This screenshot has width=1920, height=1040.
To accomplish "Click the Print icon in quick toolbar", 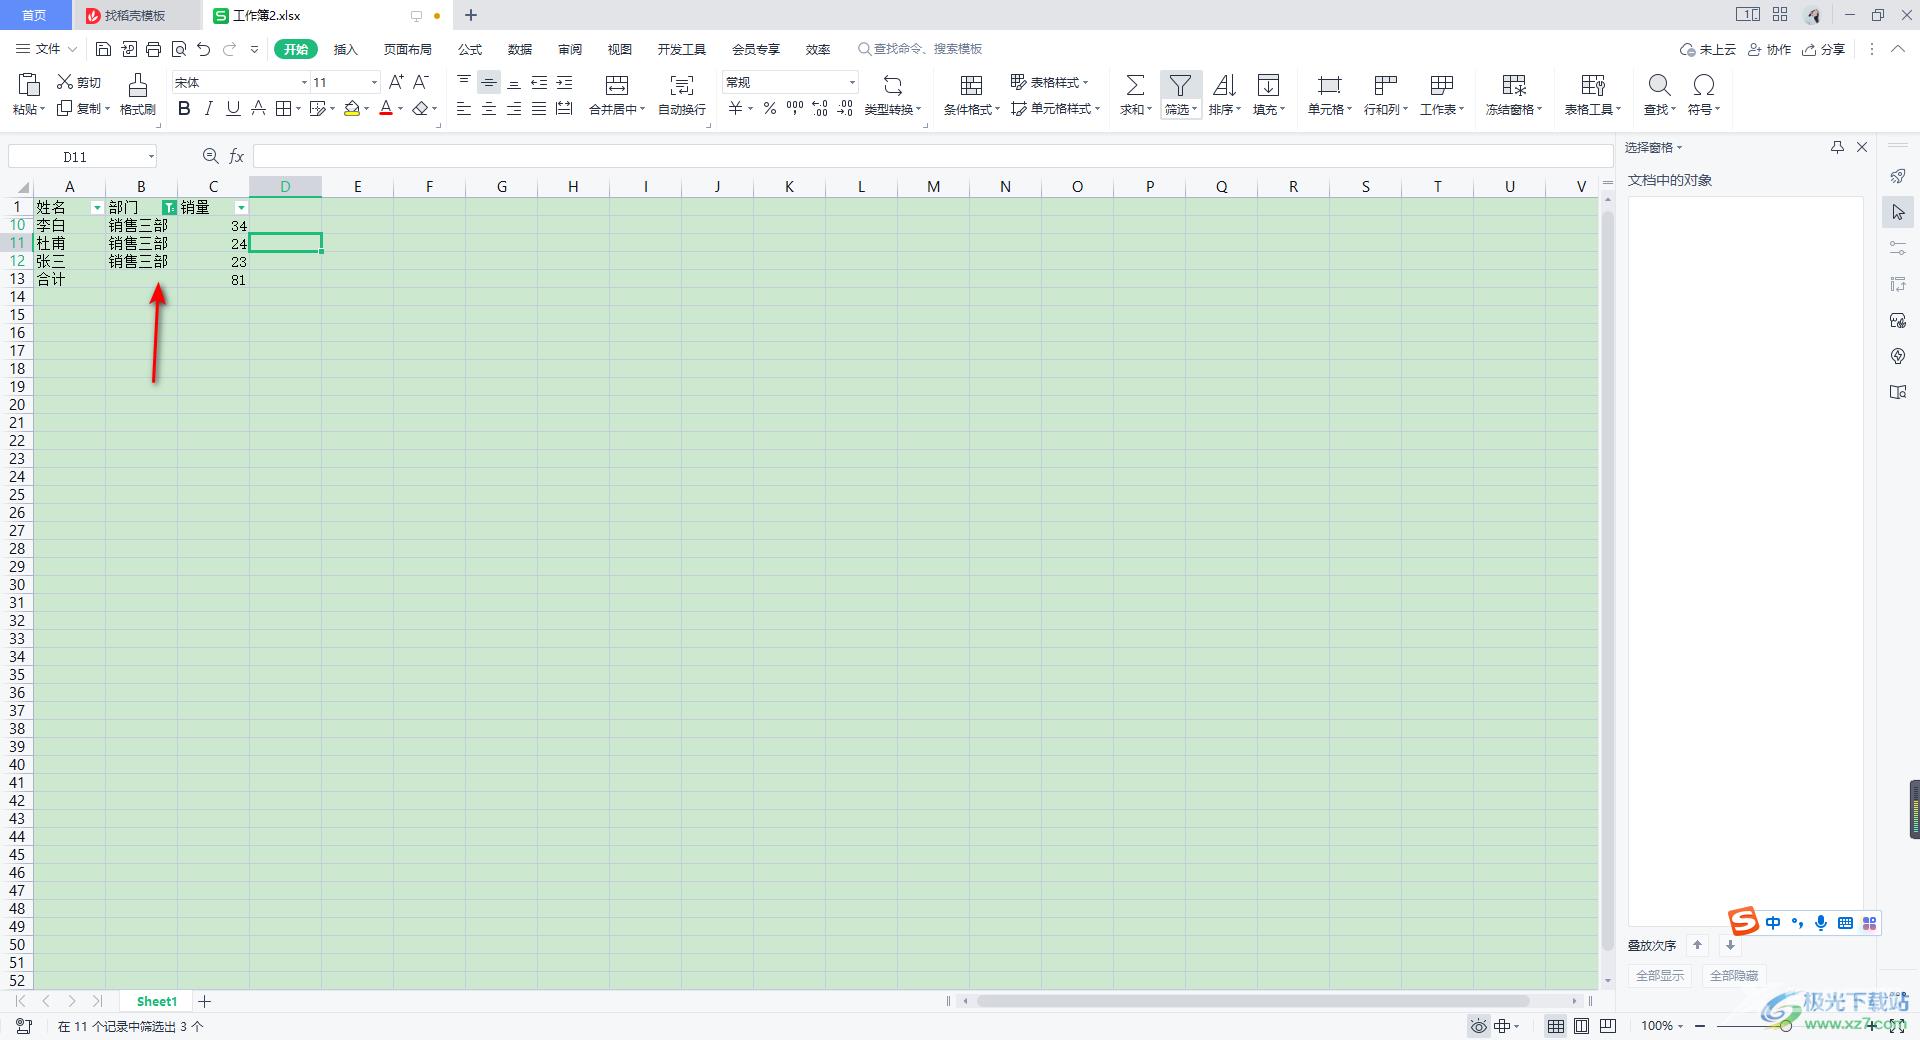I will click(153, 49).
